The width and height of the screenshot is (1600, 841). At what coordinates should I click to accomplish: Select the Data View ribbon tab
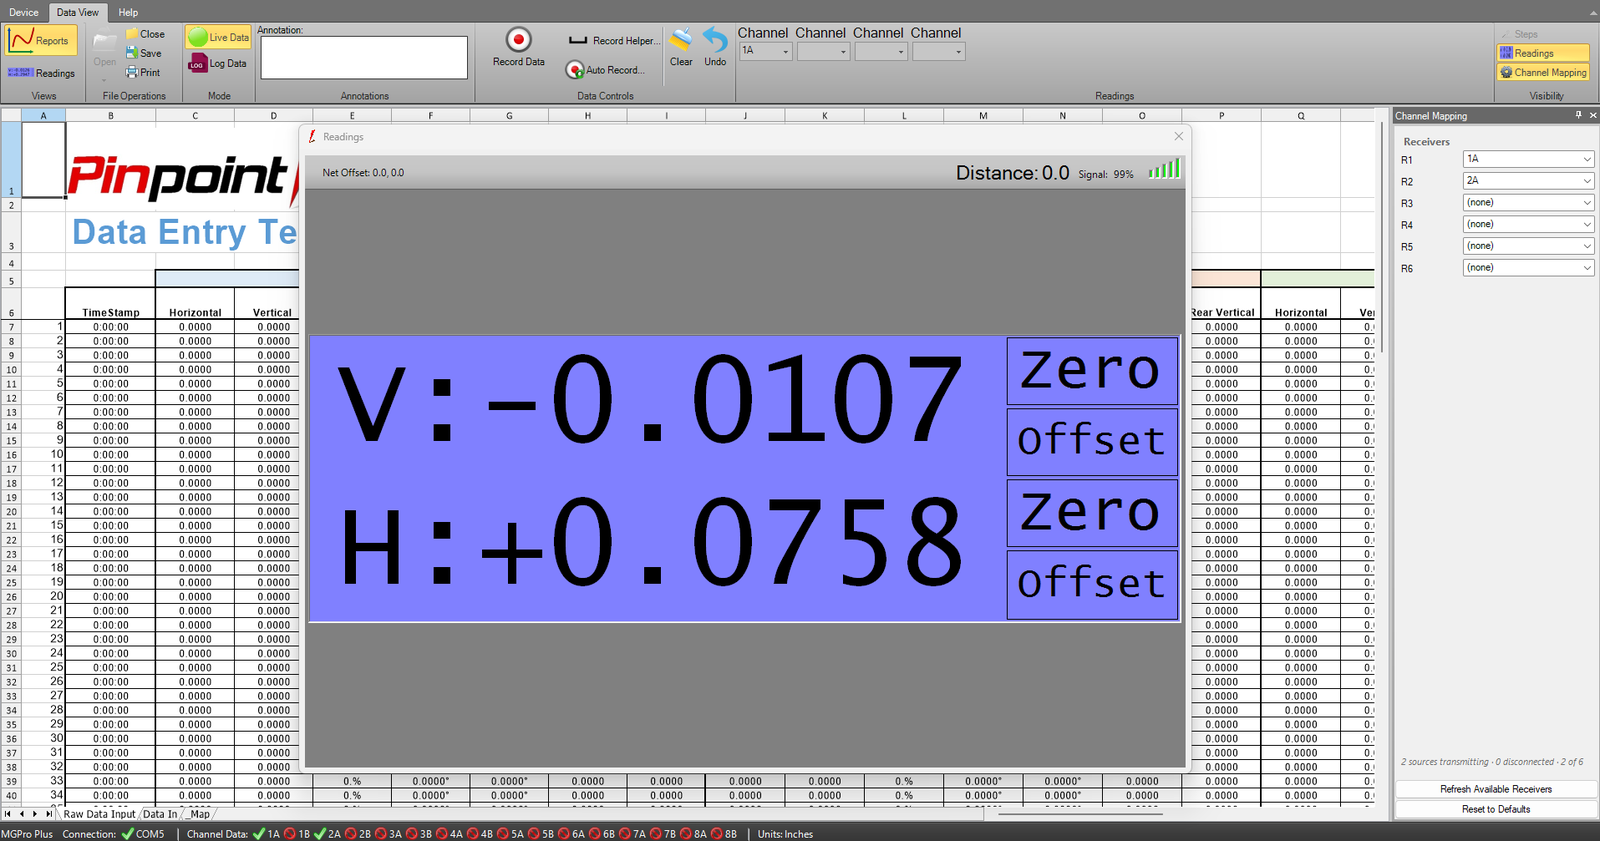pyautogui.click(x=77, y=12)
